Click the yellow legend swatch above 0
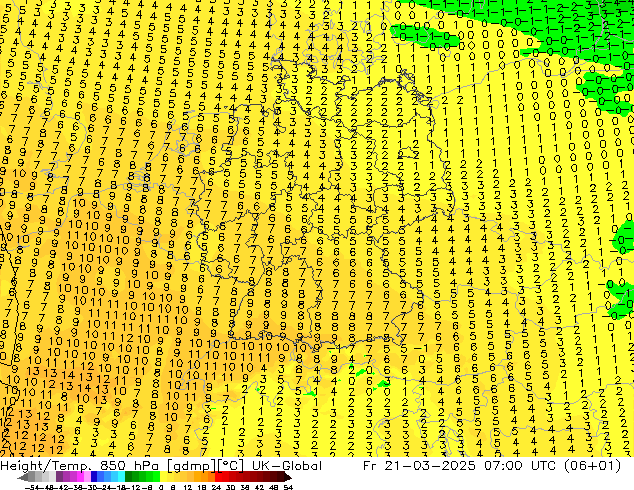Viewport: 634px width, 490px height. [x=163, y=477]
